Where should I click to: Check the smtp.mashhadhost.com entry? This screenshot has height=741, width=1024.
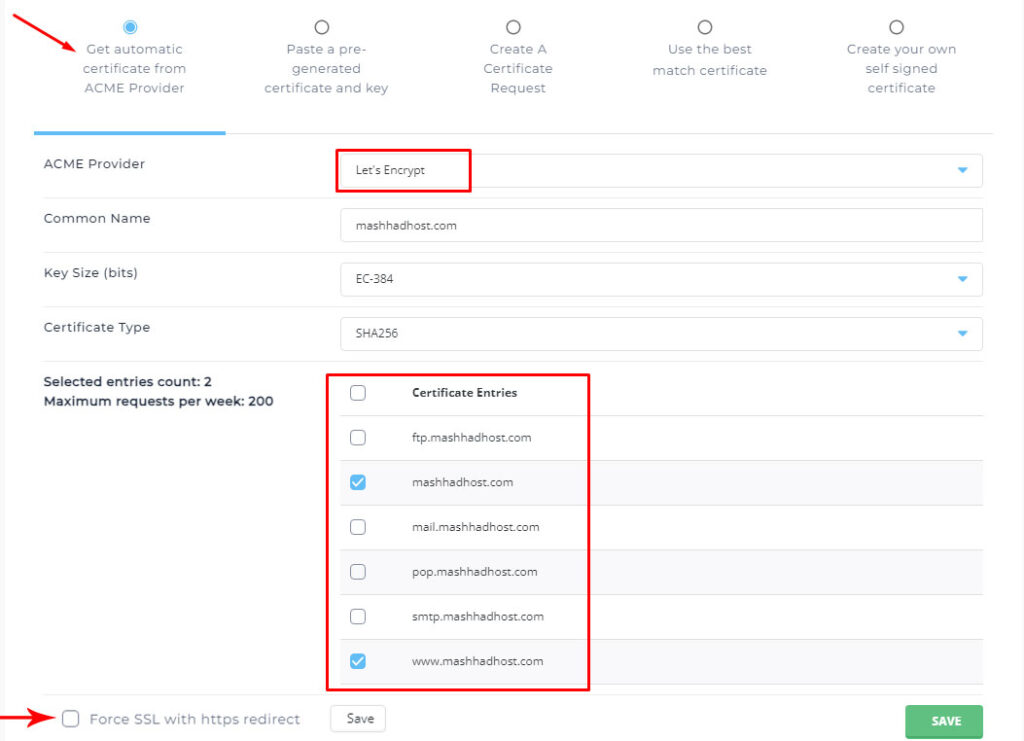point(358,616)
